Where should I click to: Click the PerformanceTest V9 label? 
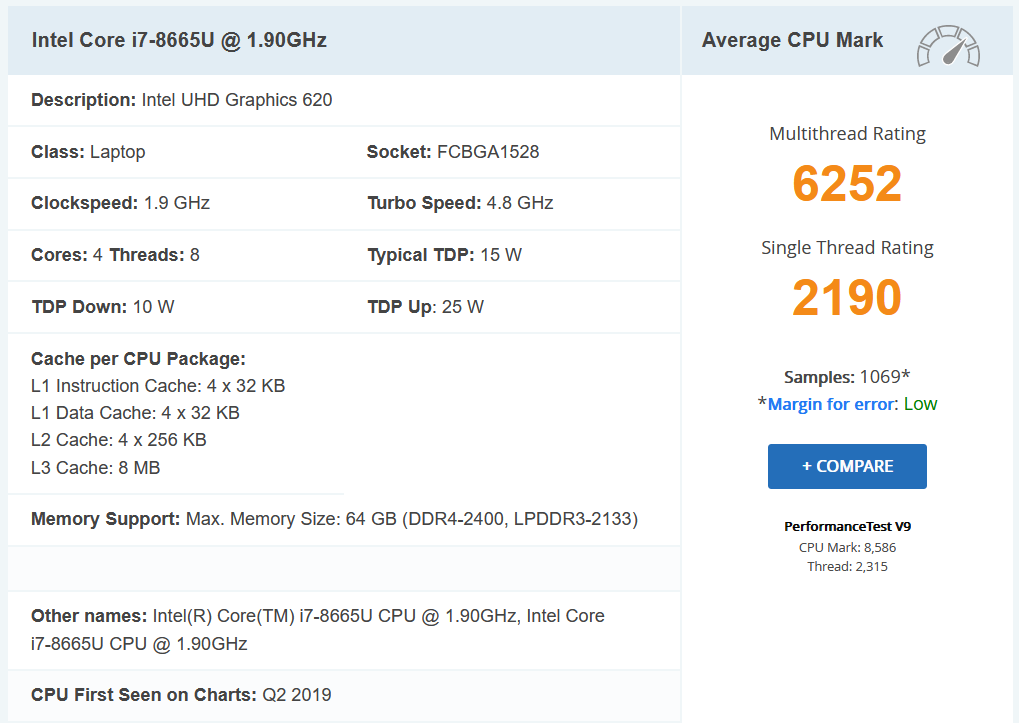tap(847, 526)
